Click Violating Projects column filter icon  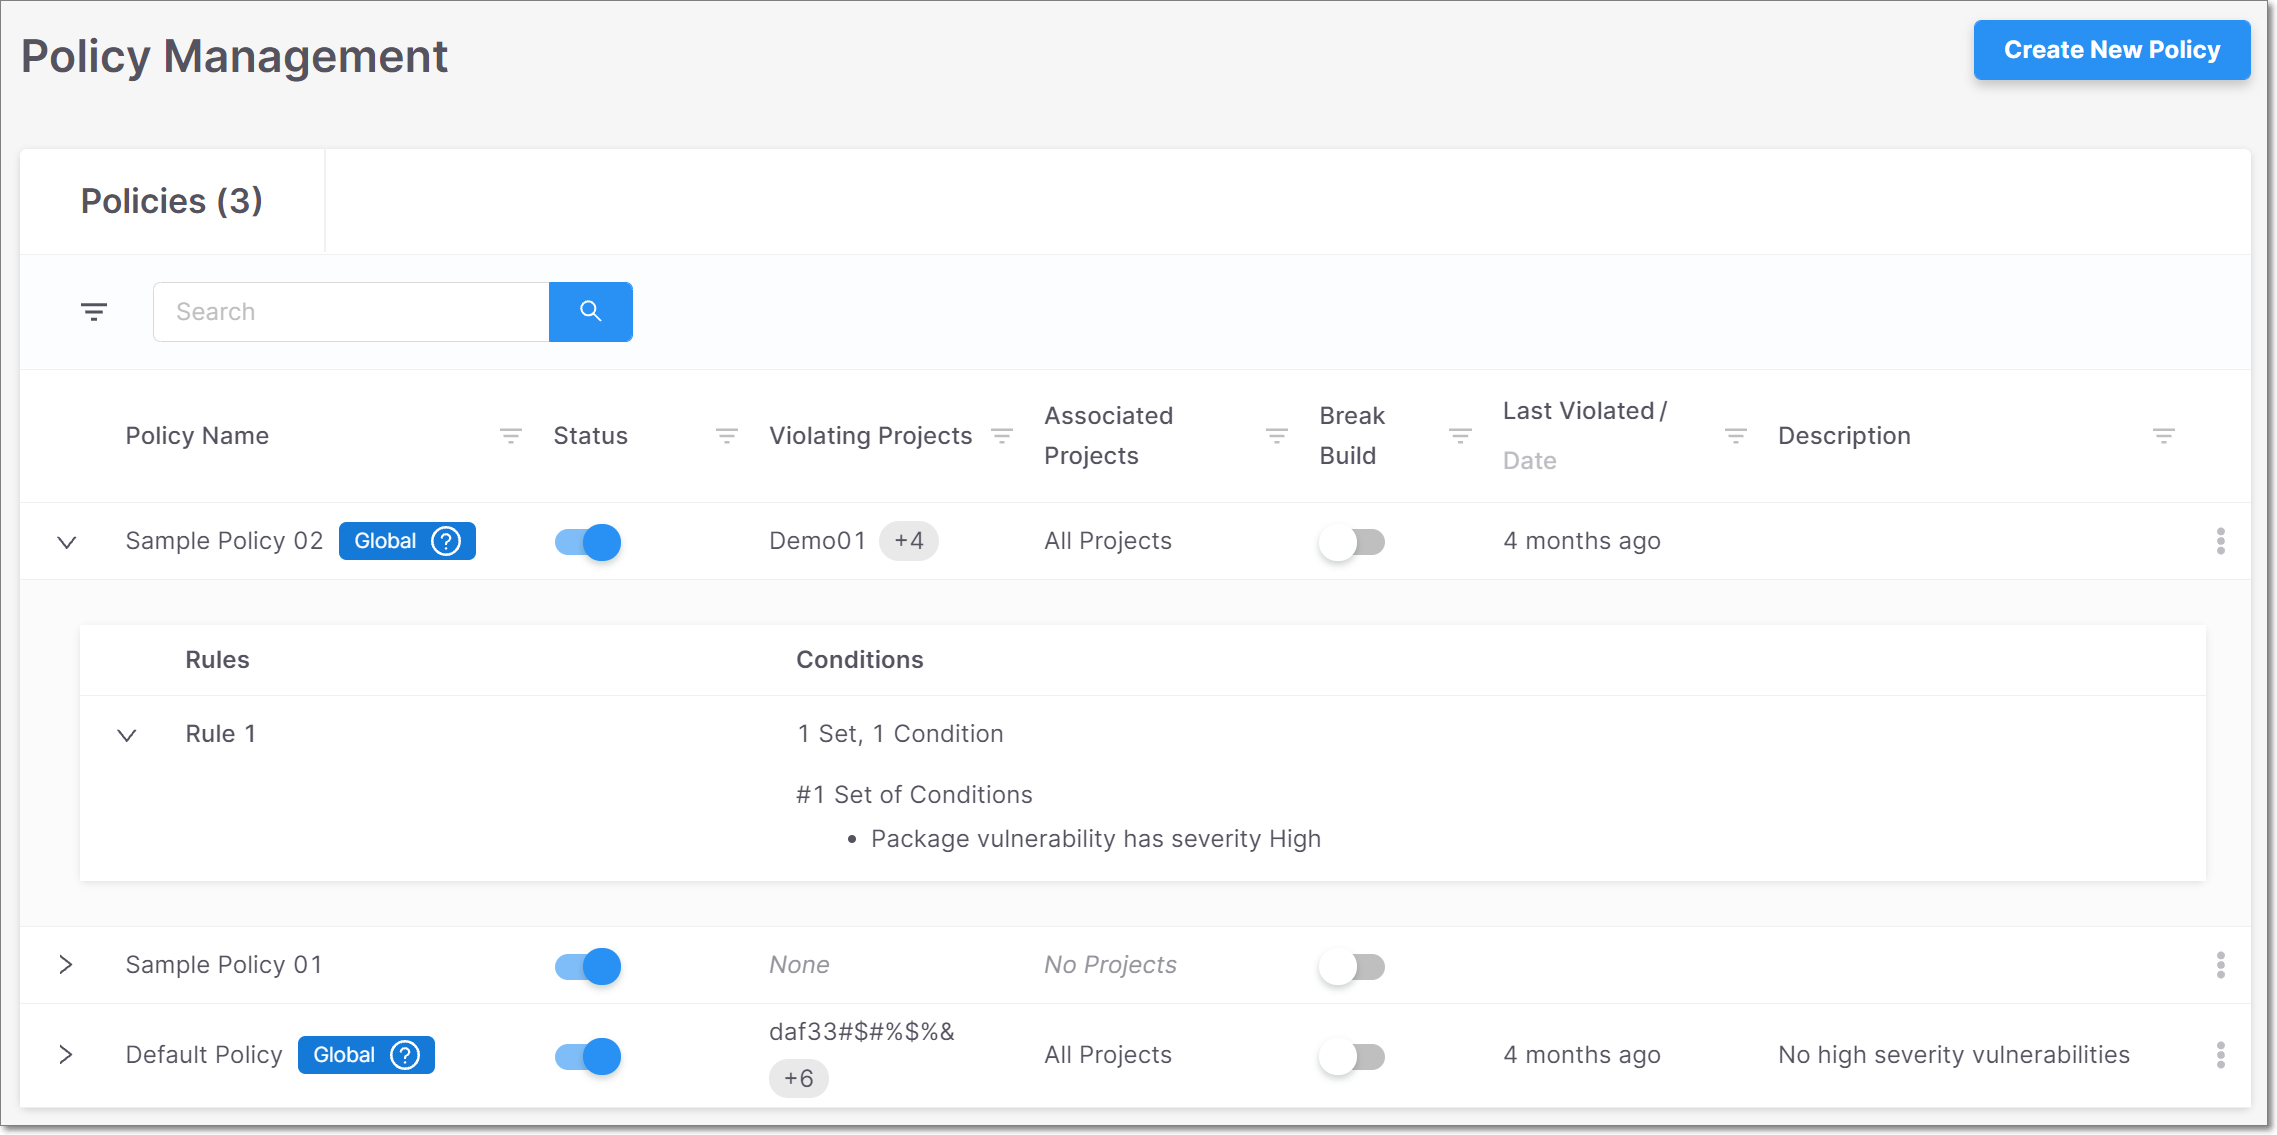coord(1001,436)
